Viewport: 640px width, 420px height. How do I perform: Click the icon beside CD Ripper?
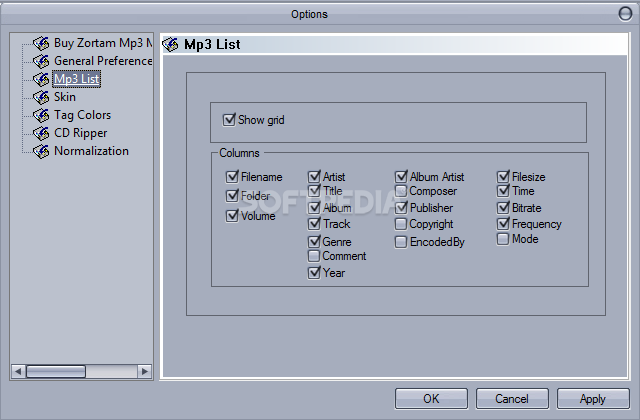(41, 133)
